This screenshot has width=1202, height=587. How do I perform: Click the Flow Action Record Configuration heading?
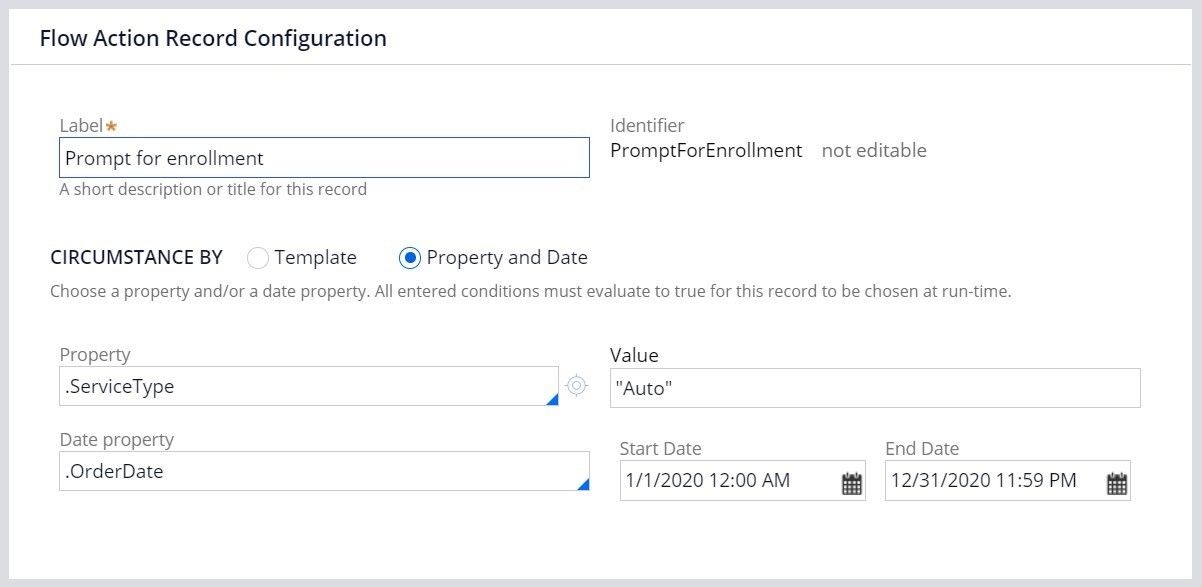click(213, 39)
